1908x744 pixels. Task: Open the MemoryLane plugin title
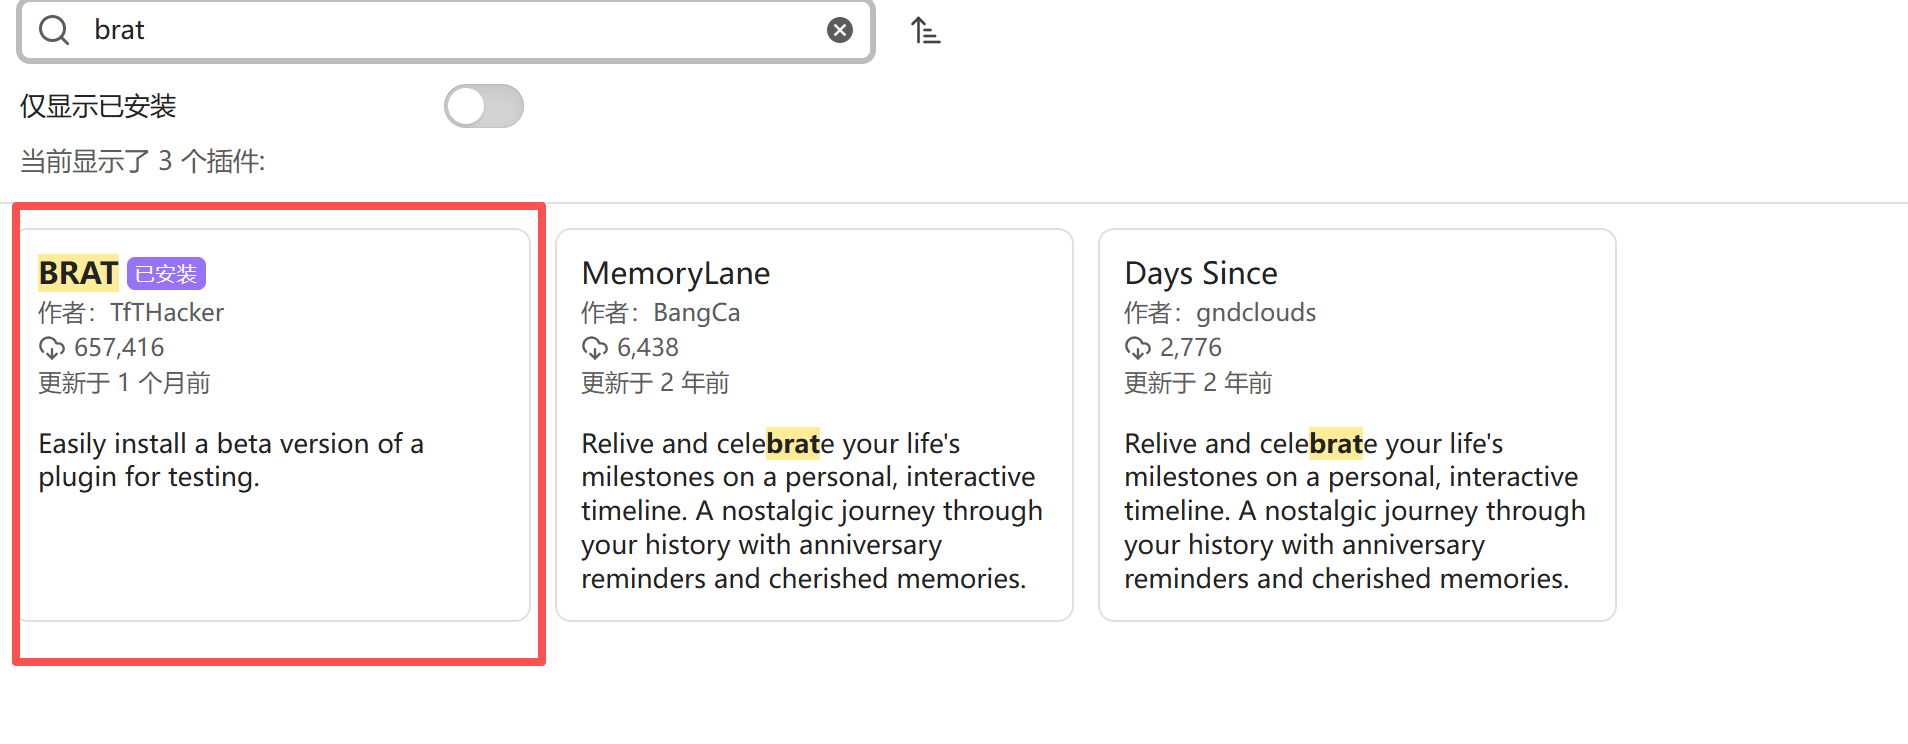click(676, 273)
